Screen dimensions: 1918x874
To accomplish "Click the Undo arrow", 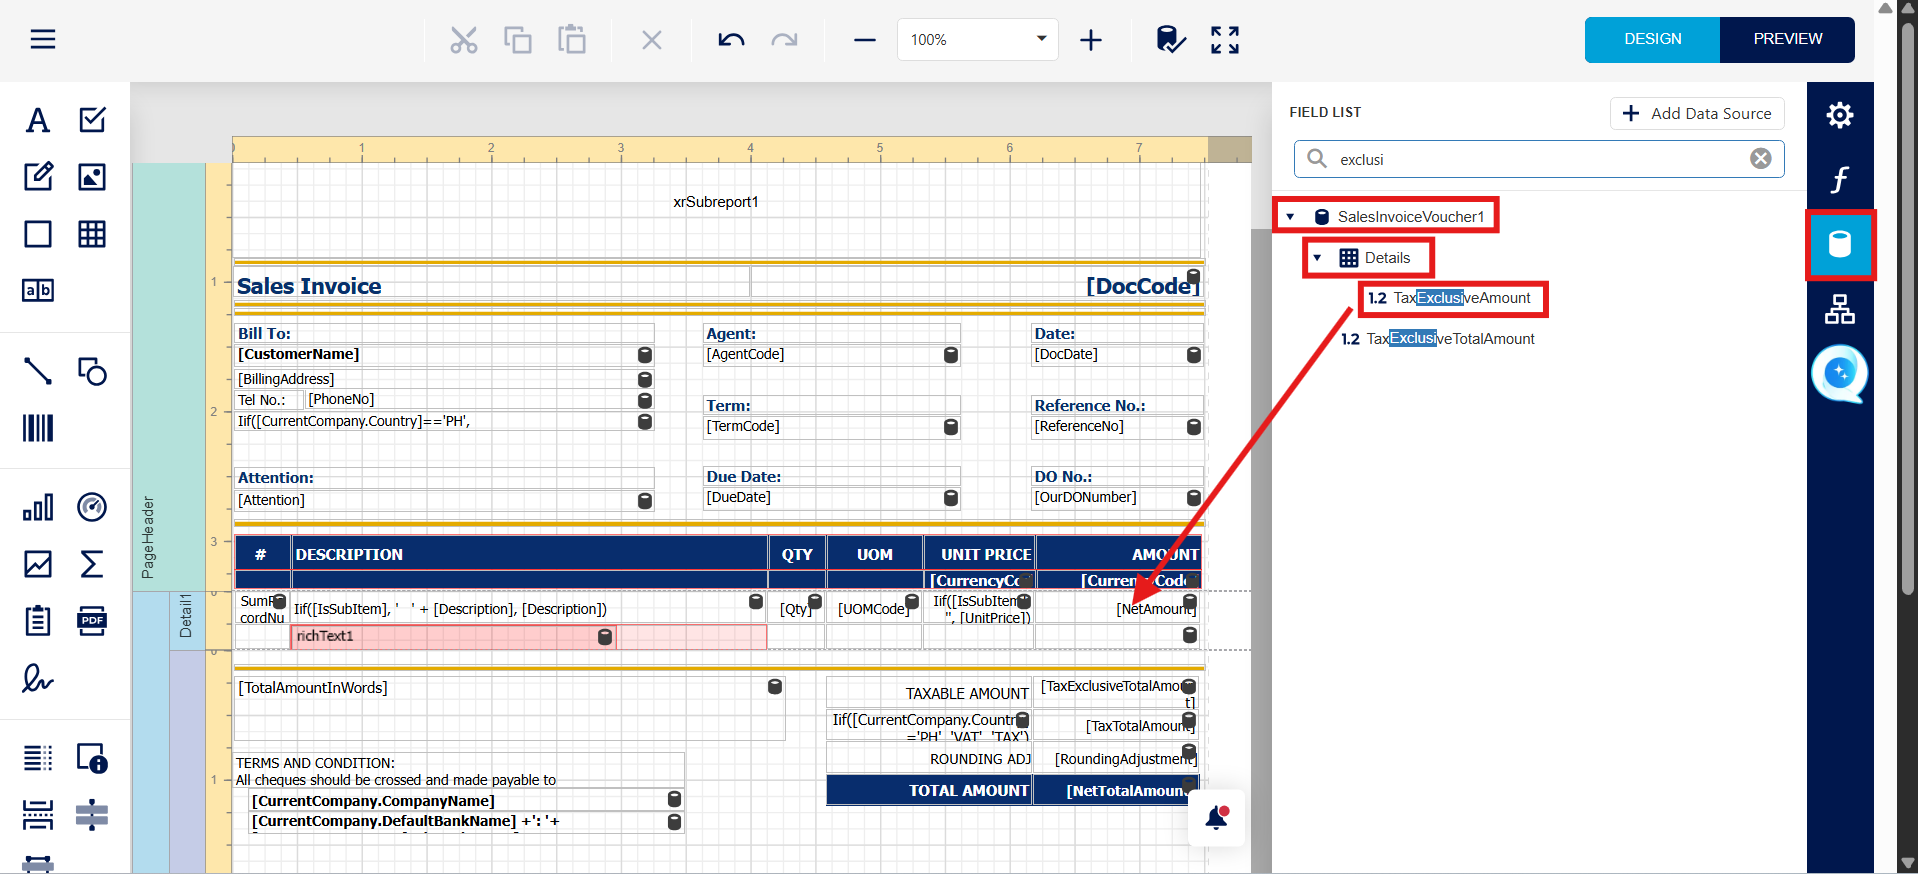I will click(x=731, y=40).
